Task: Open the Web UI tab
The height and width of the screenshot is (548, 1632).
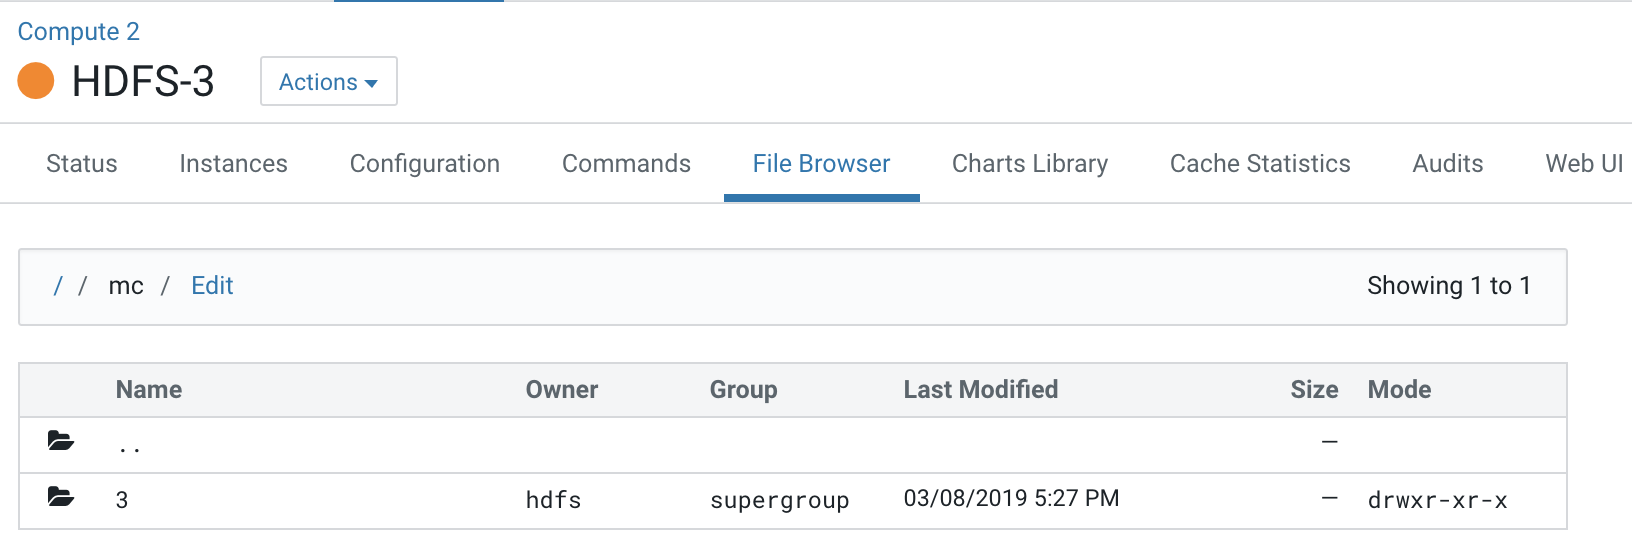Action: coord(1583,163)
